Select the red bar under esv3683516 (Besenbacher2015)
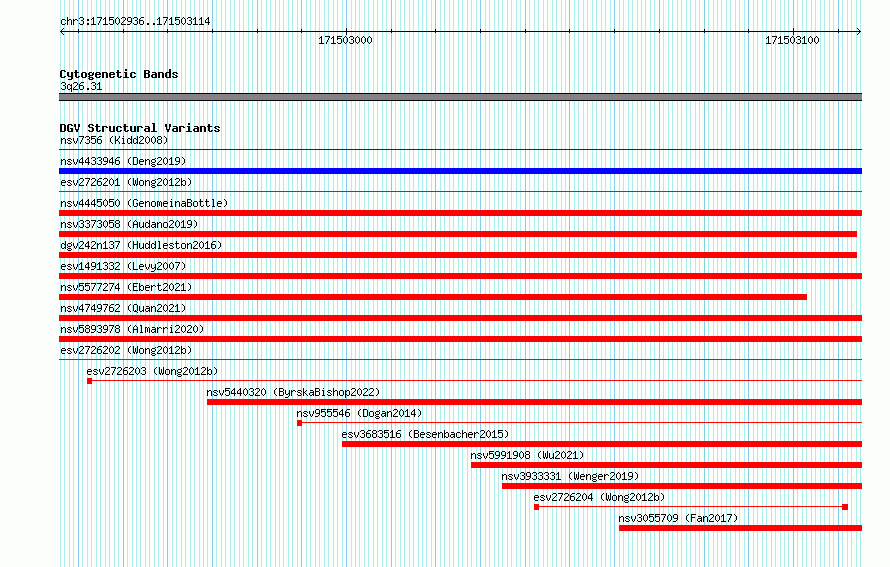Image resolution: width=890 pixels, height=567 pixels. [602, 444]
